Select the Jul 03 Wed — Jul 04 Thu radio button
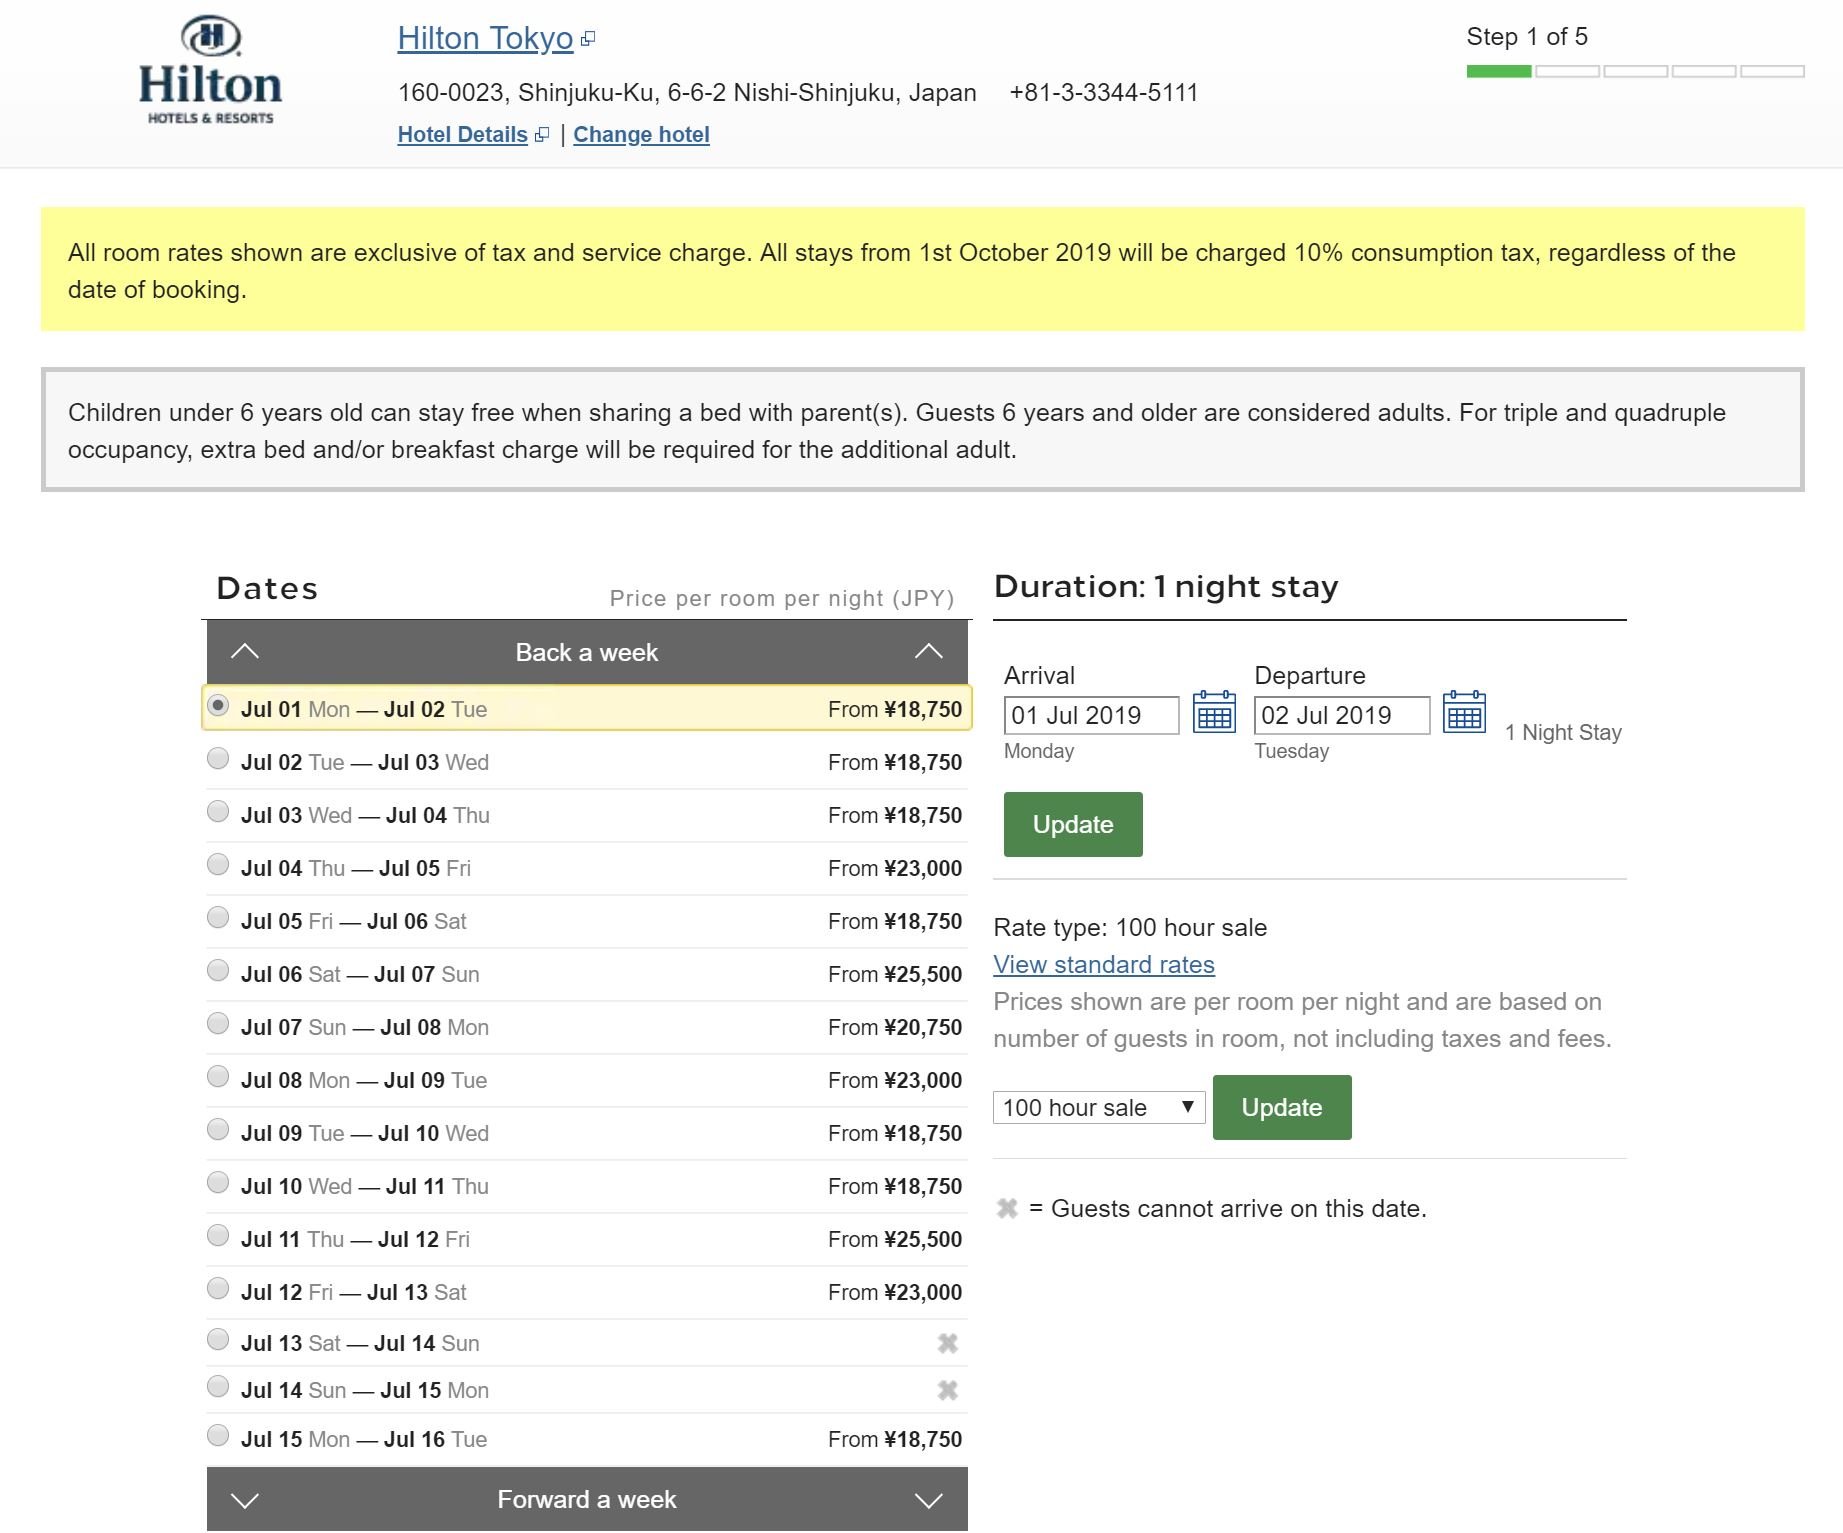Image resolution: width=1843 pixels, height=1533 pixels. coord(218,811)
